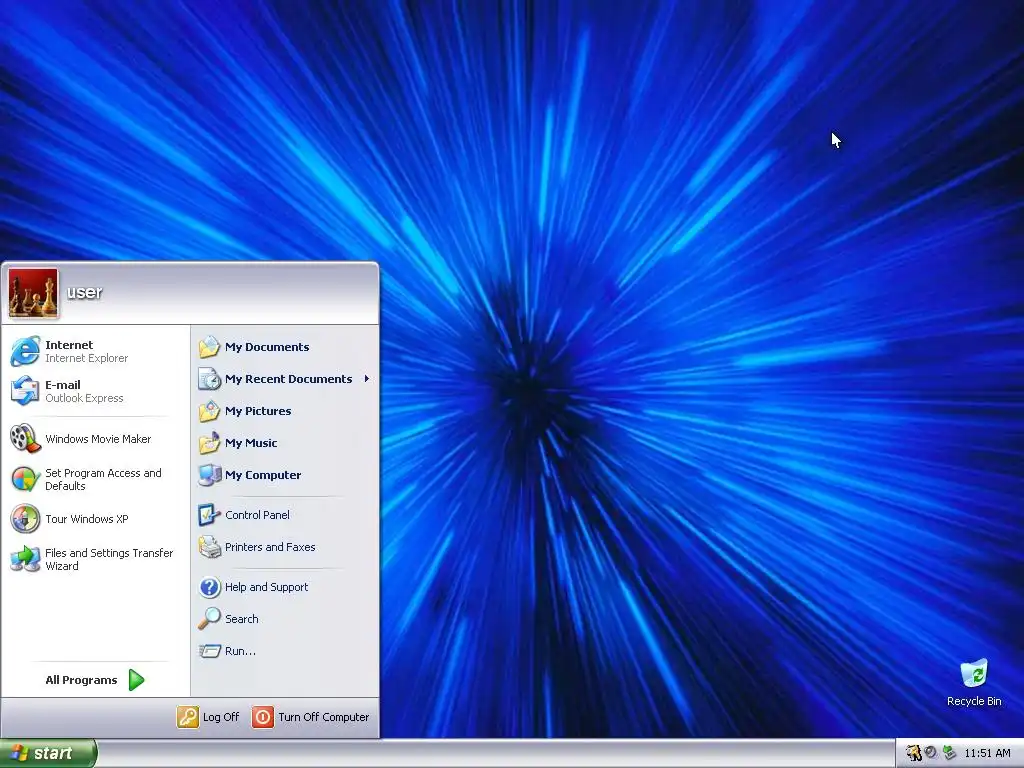Click the 'Search' text entry

point(242,618)
